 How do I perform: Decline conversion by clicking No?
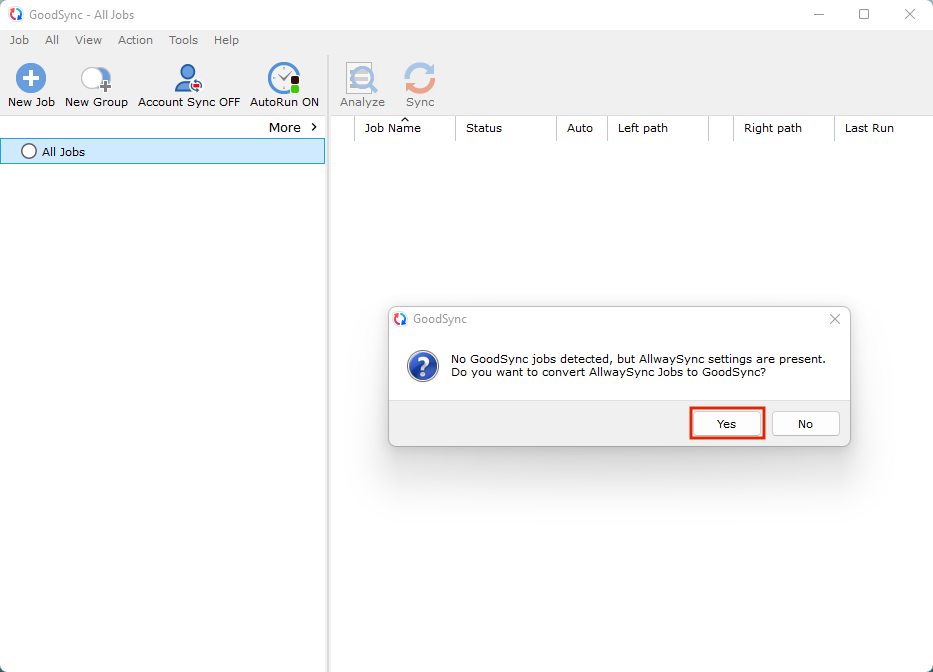point(805,423)
